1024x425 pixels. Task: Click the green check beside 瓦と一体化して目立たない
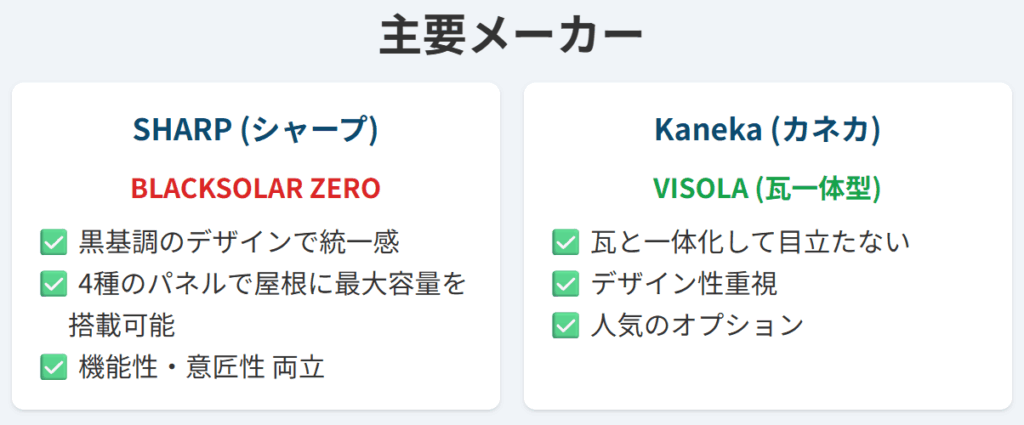[565, 243]
